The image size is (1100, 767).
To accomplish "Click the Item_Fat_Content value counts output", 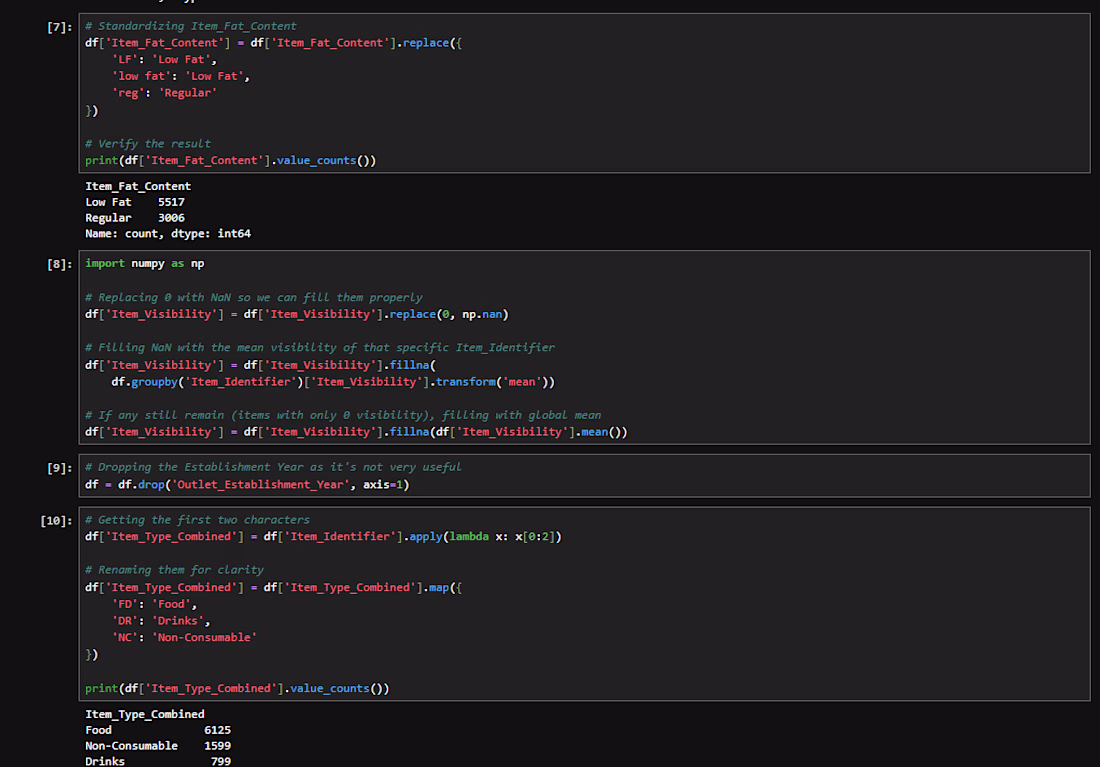I will pos(168,210).
